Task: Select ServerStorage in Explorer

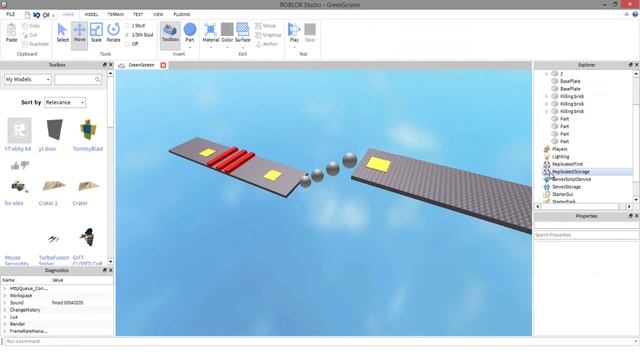Action: (x=566, y=187)
